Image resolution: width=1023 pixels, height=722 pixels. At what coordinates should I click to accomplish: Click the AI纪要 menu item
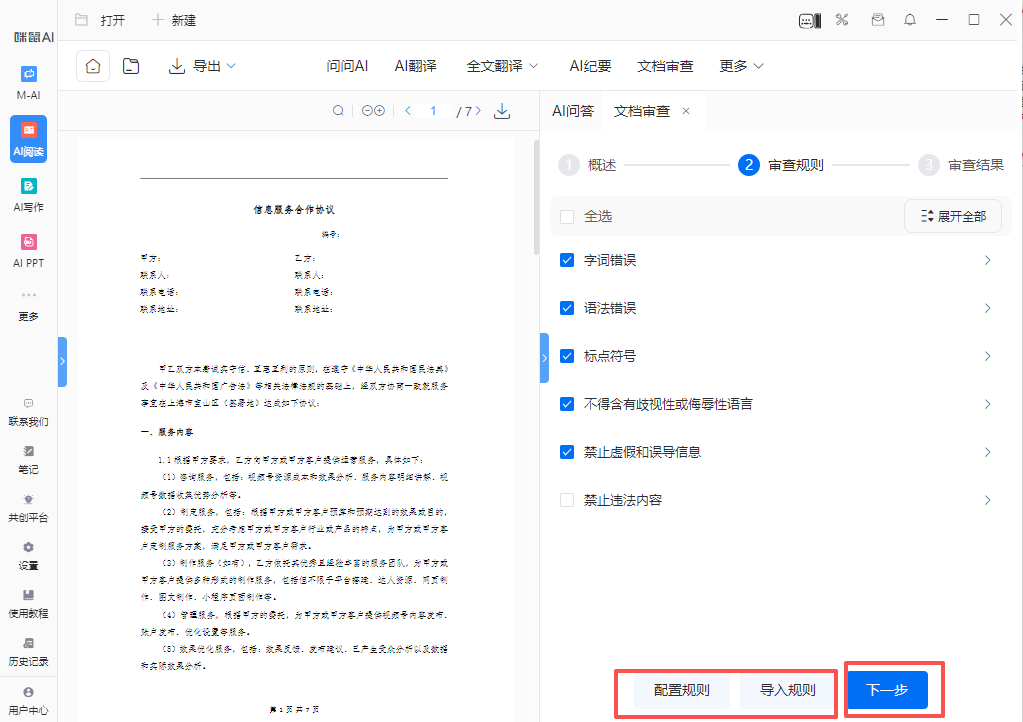590,66
